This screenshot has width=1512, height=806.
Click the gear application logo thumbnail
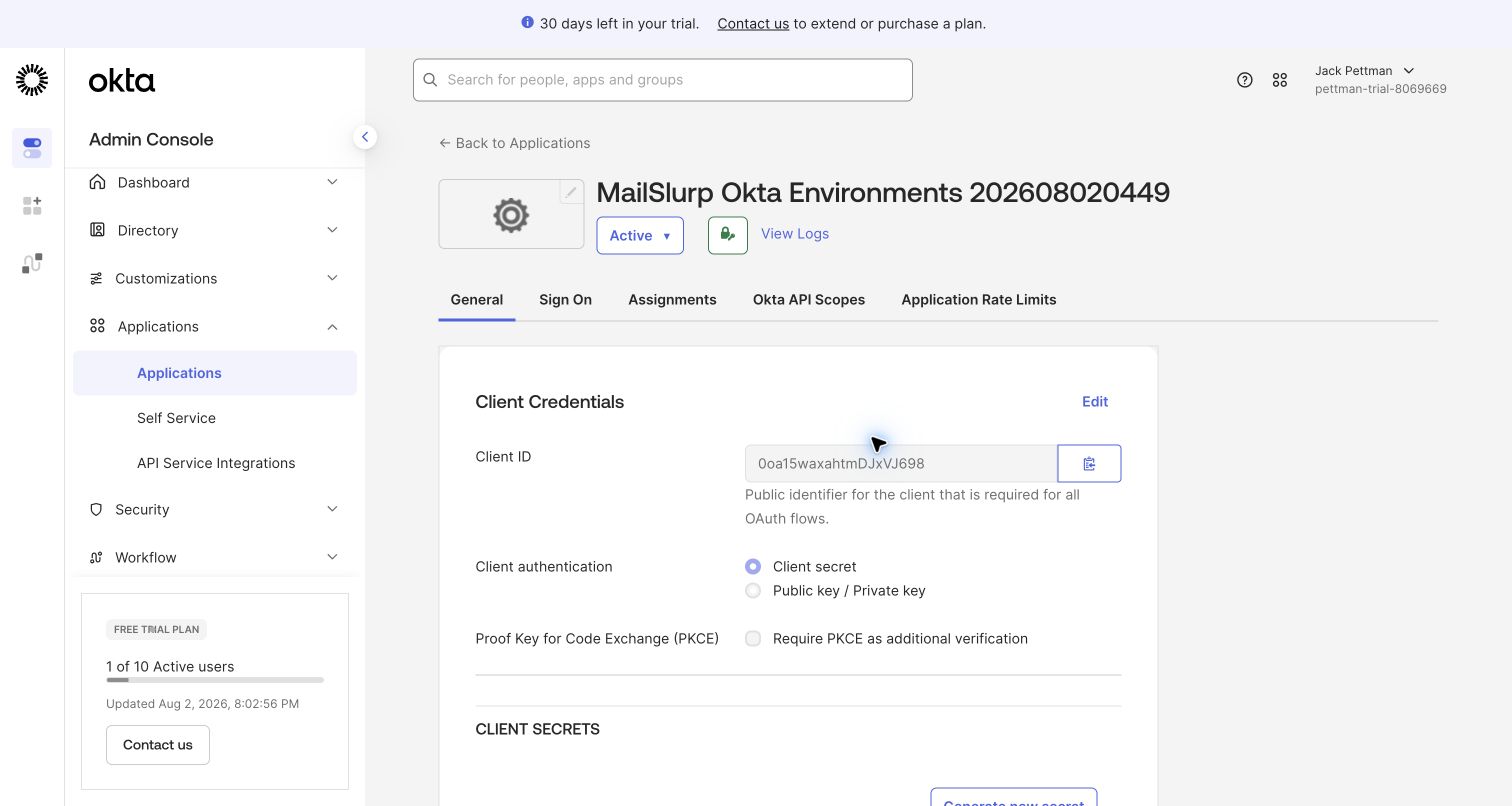coord(511,214)
